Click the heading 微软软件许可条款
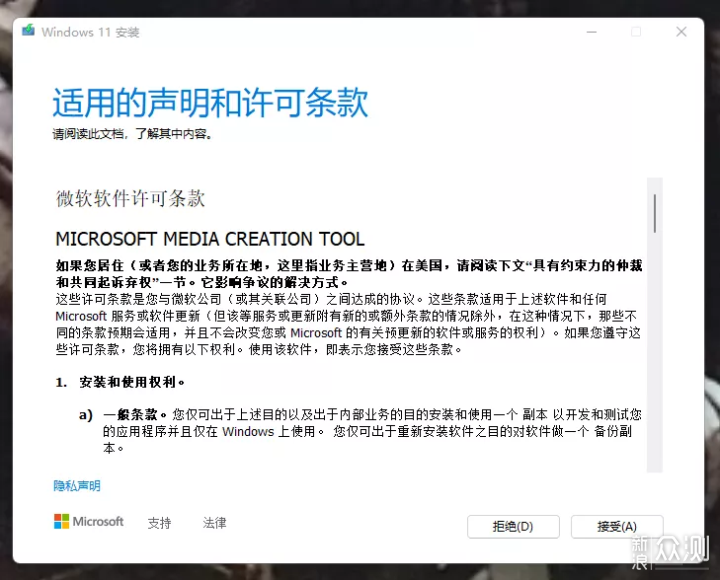 (130, 198)
